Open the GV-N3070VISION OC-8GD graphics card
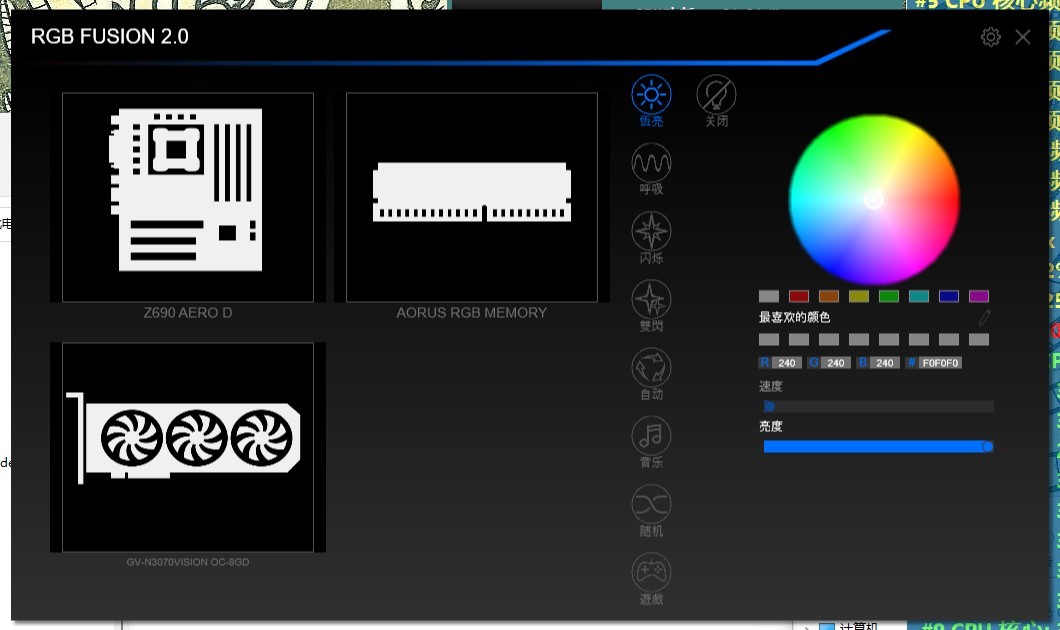The width and height of the screenshot is (1060, 630). pyautogui.click(x=188, y=447)
